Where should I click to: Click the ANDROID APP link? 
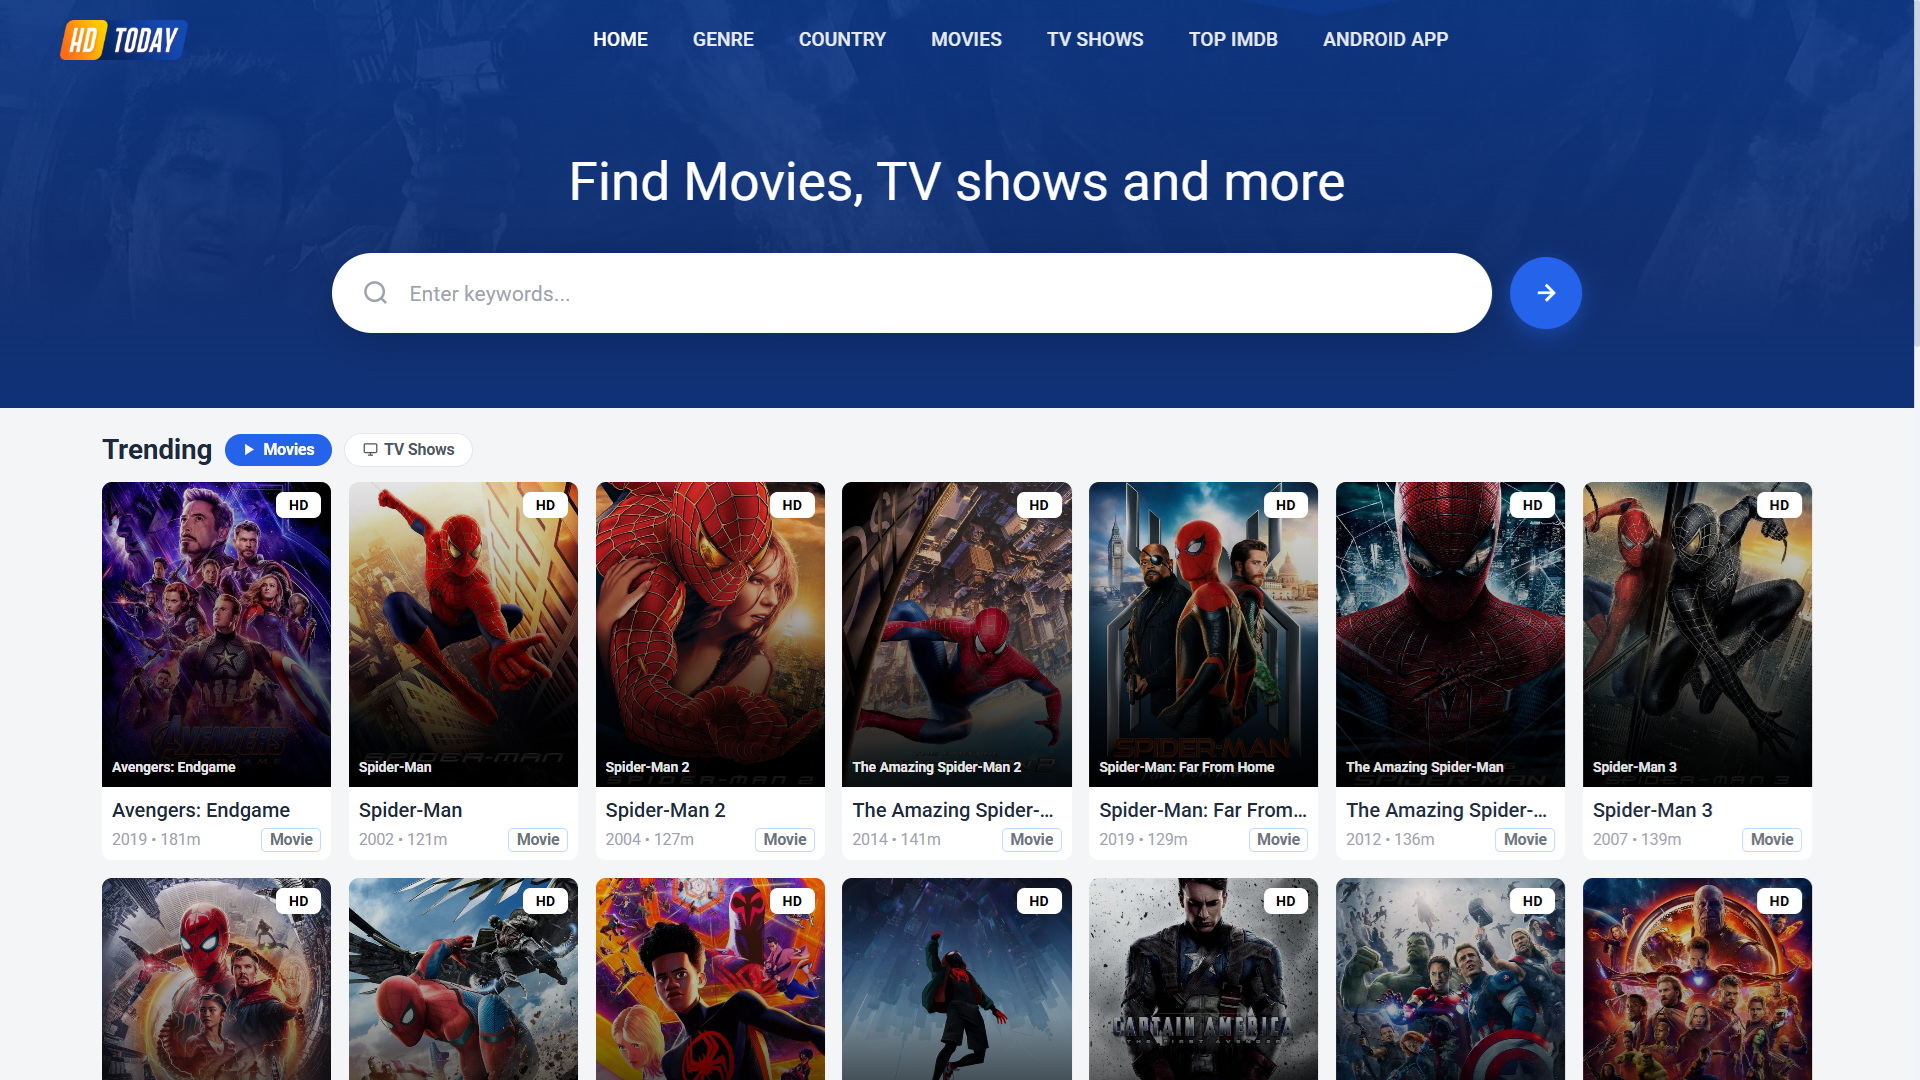[1385, 39]
